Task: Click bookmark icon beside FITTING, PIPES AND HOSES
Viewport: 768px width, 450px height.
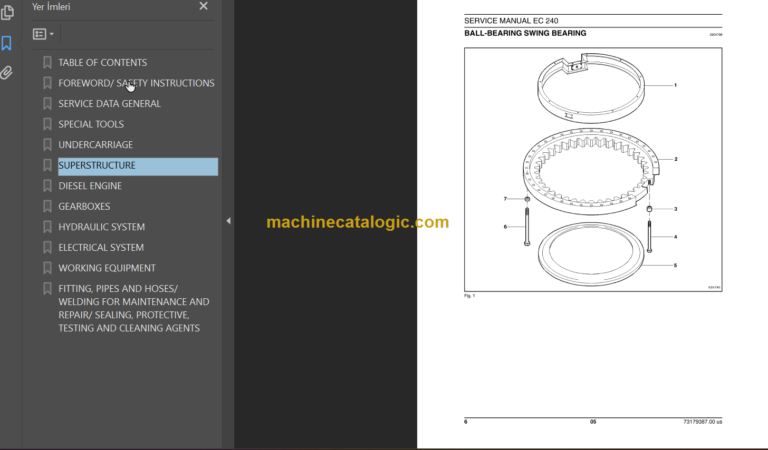Action: (x=48, y=289)
